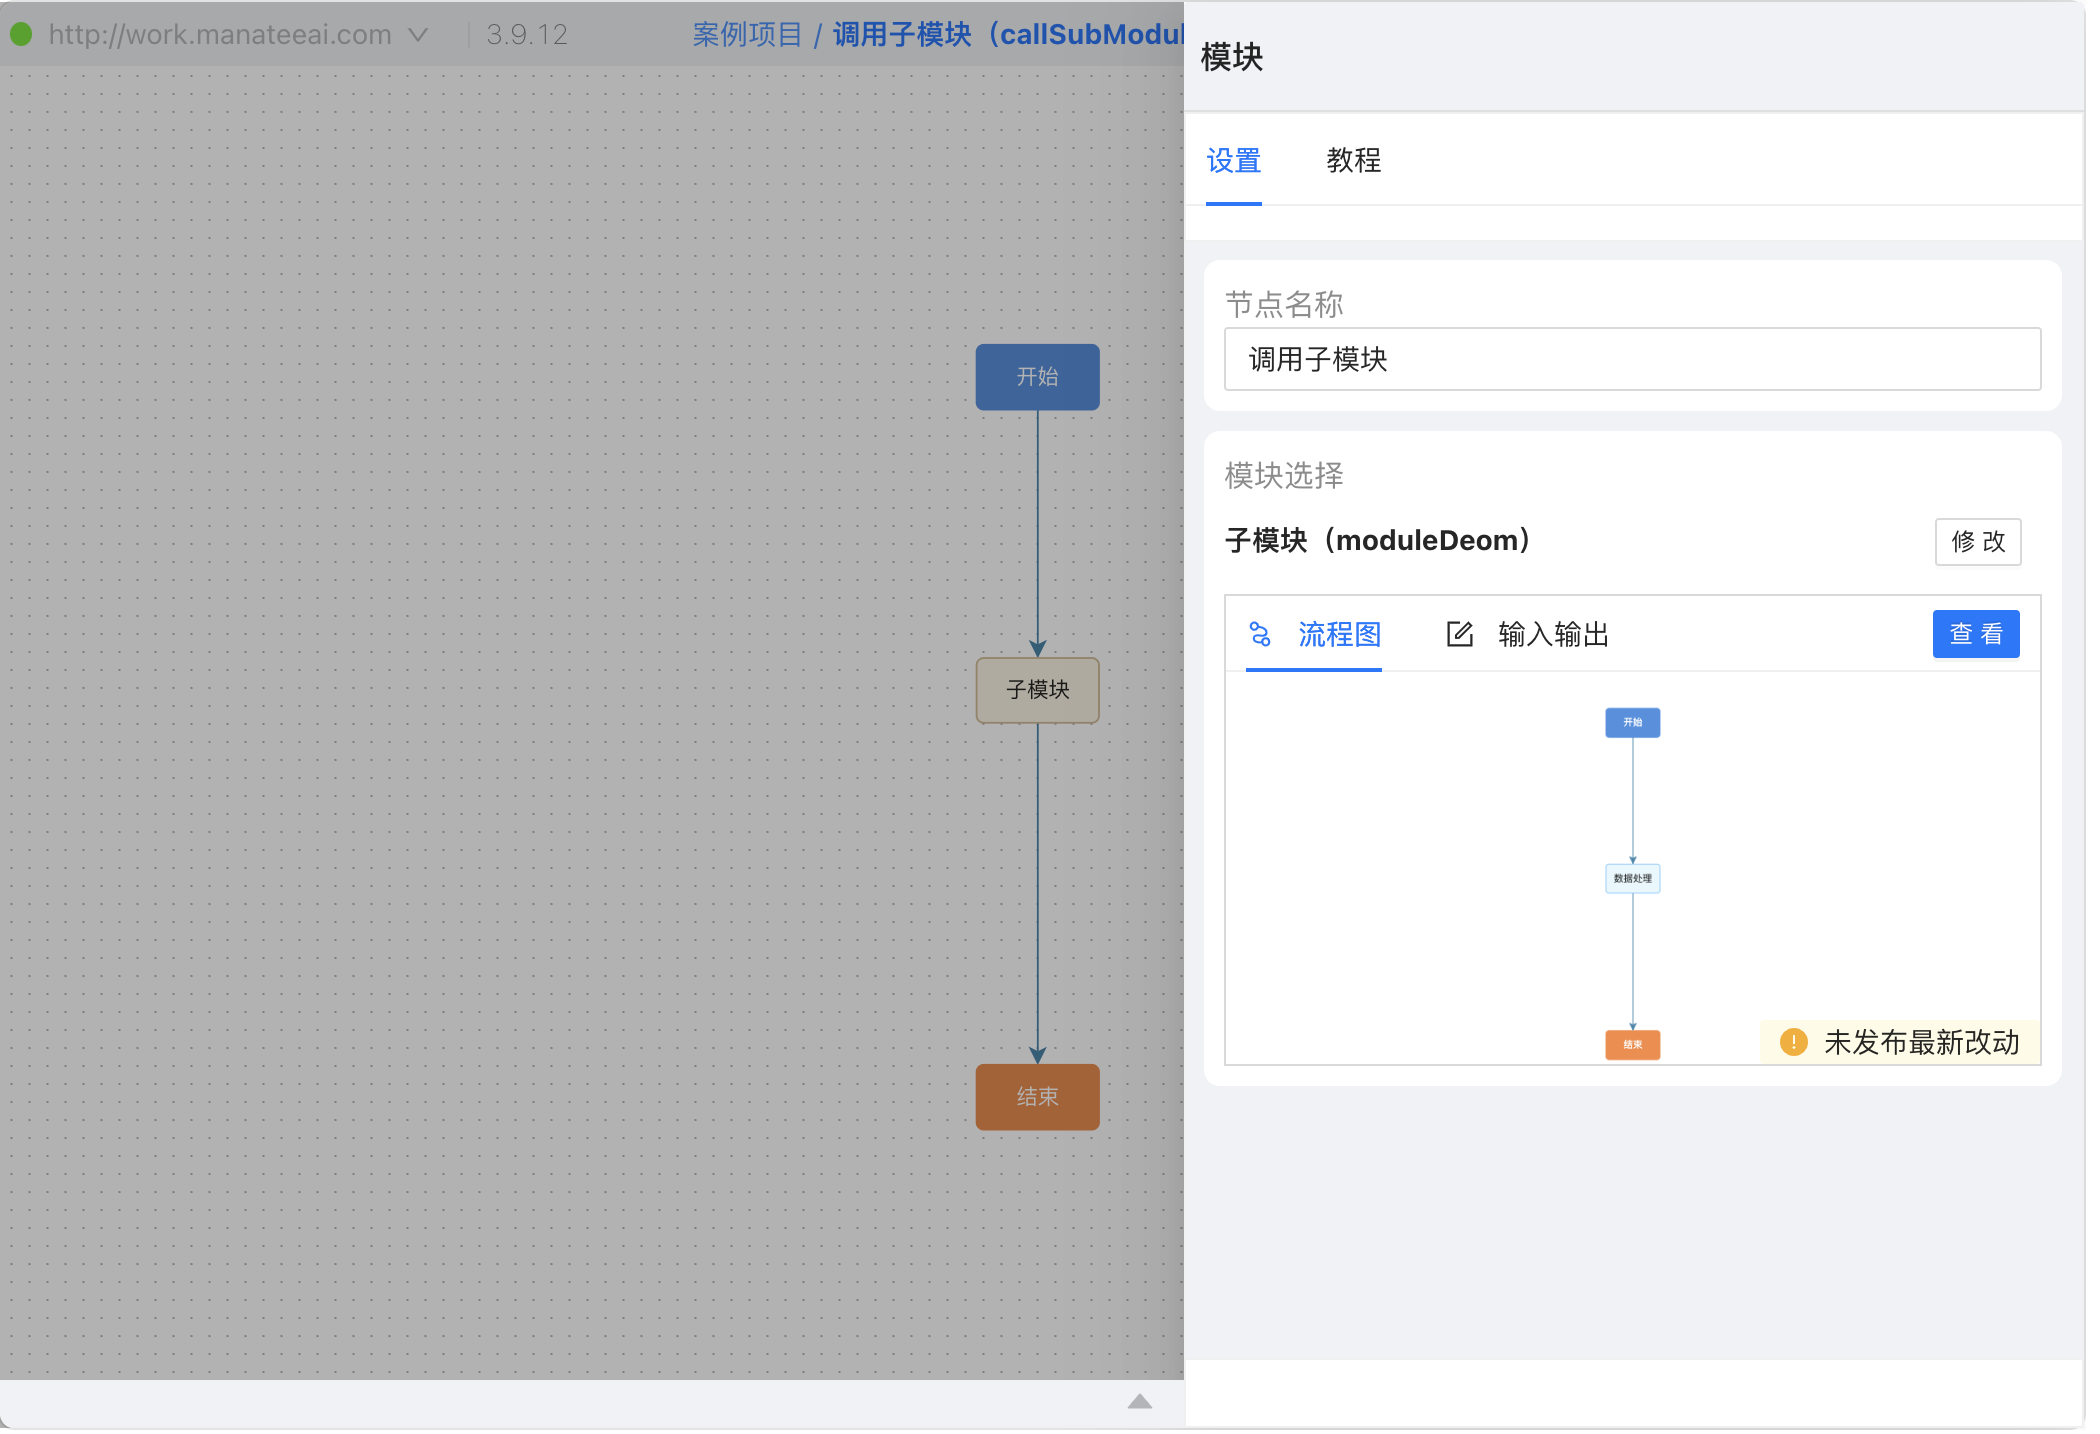Click the blue 查看 button
This screenshot has width=2100, height=1434.
pos(1976,634)
